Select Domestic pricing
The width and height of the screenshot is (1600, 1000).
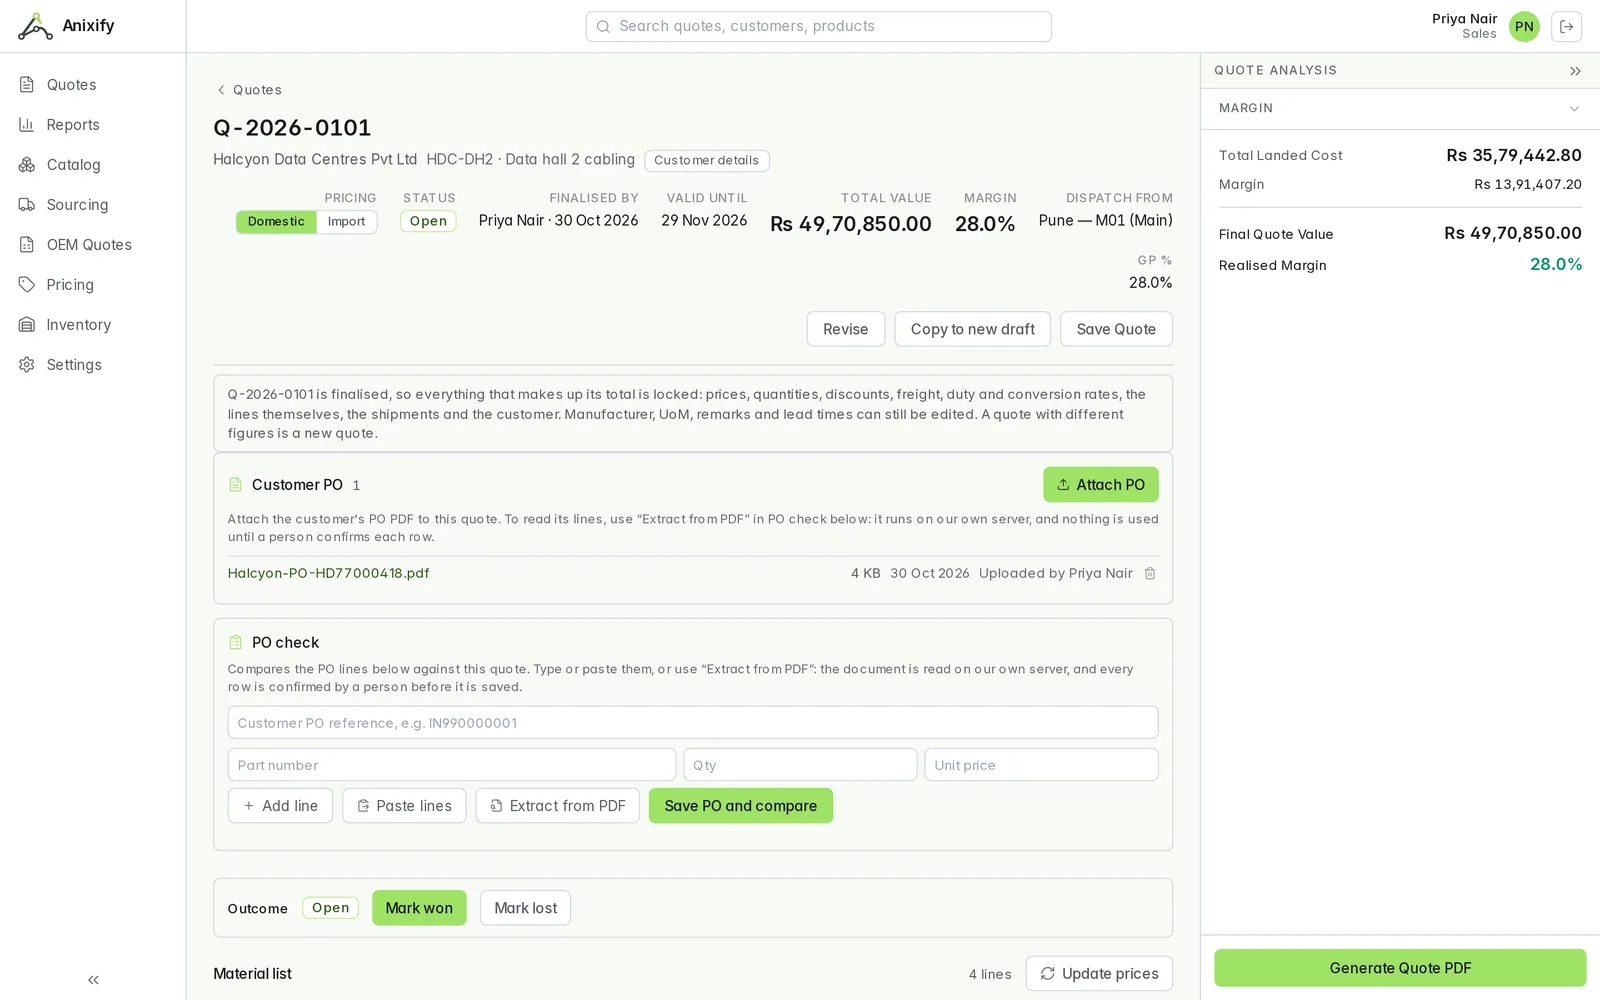tap(276, 222)
